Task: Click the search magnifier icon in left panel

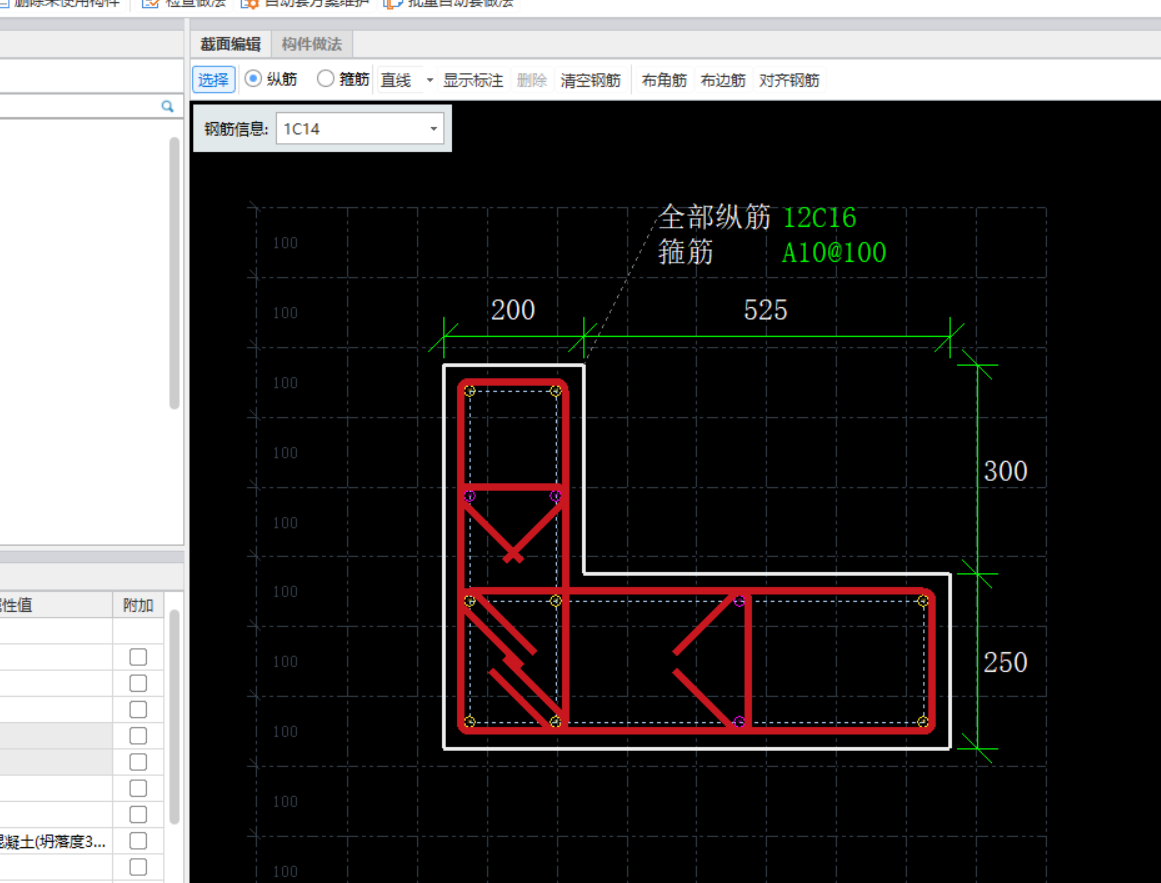Action: [167, 107]
